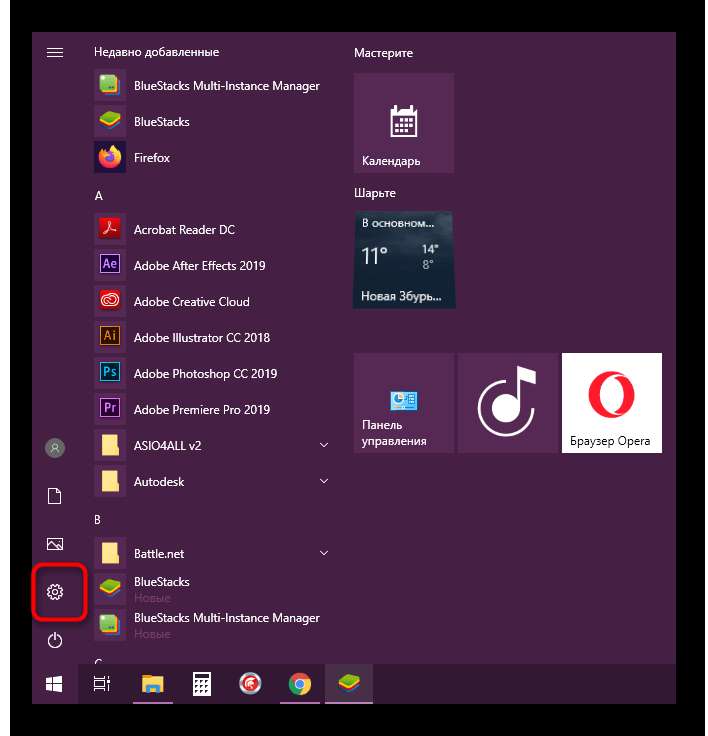Viewport: 708px width, 736px height.
Task: Open Documents from the Start sidebar
Action: (55, 496)
